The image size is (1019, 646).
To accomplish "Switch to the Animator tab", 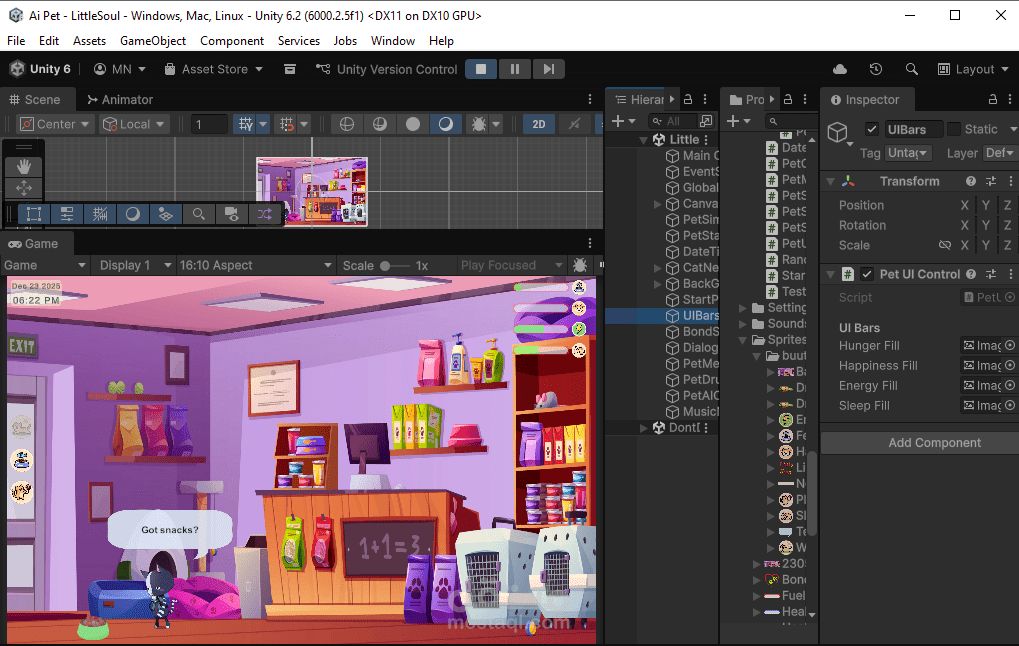I will point(120,100).
